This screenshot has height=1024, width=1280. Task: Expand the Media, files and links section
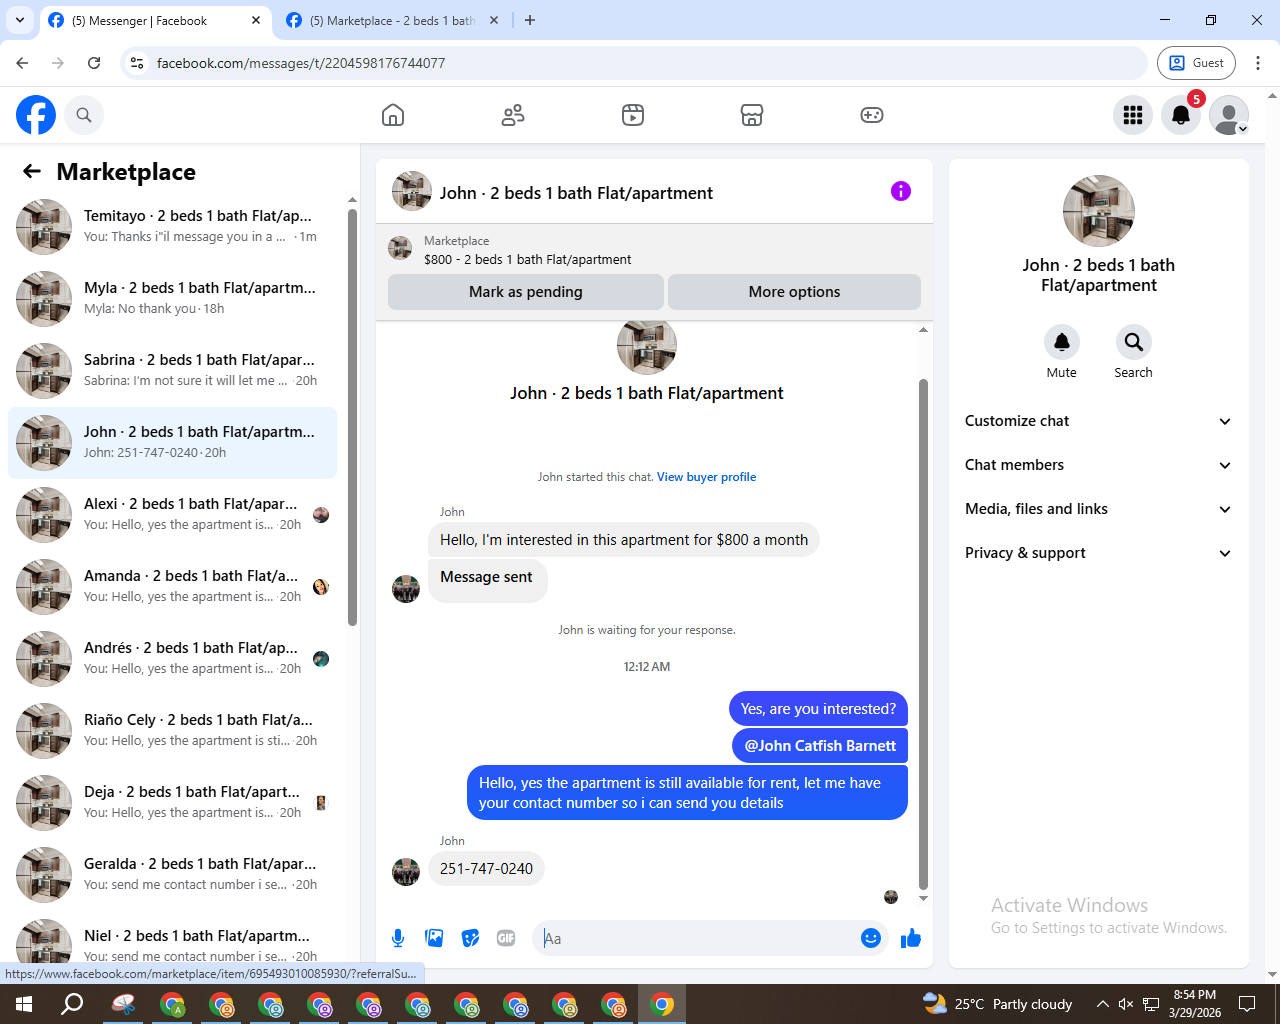tap(1098, 509)
